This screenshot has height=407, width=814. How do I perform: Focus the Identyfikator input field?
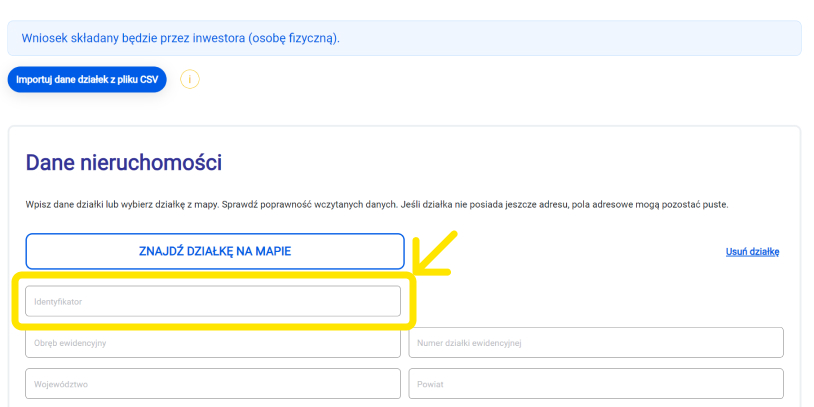pos(212,301)
